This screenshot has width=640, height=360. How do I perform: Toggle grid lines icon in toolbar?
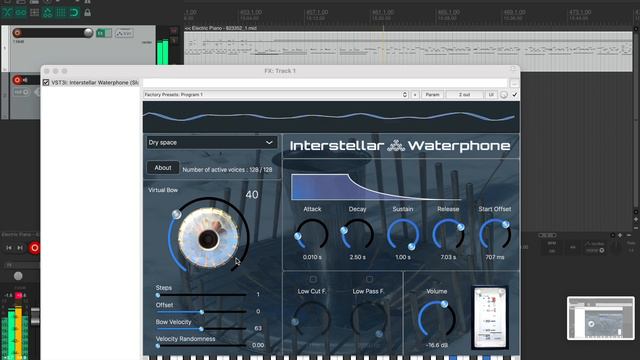point(61,13)
